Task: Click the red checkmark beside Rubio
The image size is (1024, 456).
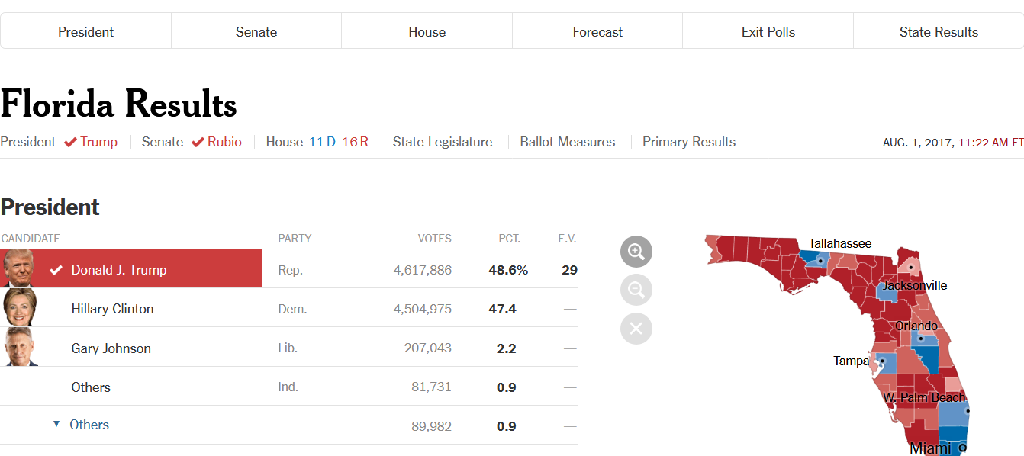Action: click(x=198, y=142)
